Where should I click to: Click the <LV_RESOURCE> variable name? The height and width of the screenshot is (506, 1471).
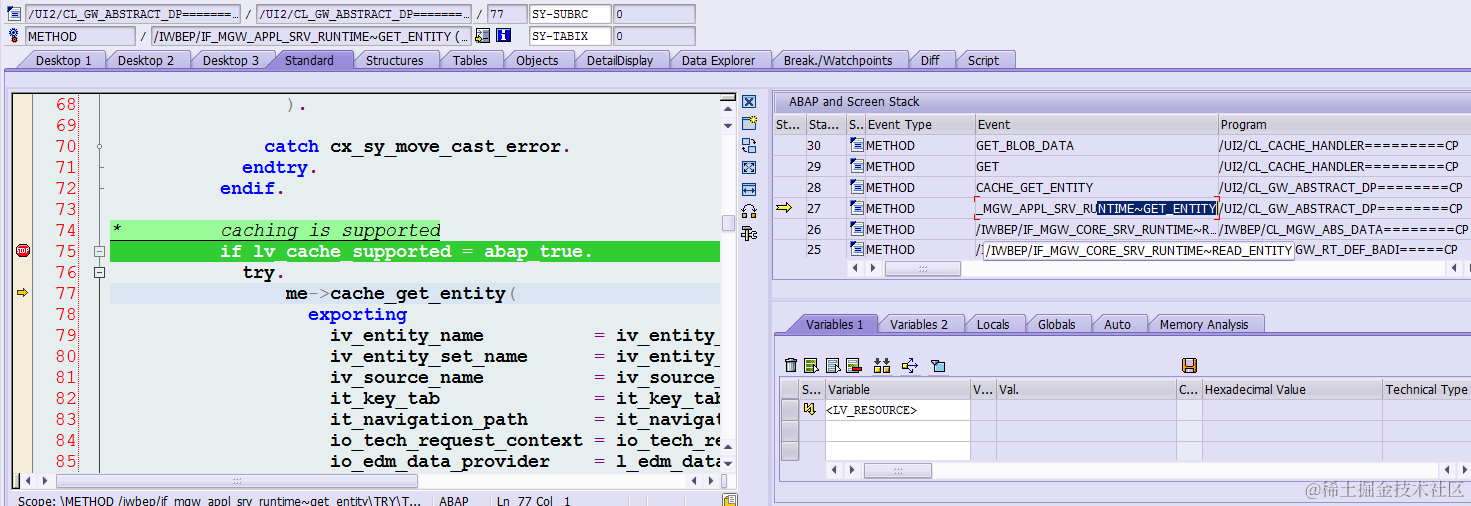[871, 410]
